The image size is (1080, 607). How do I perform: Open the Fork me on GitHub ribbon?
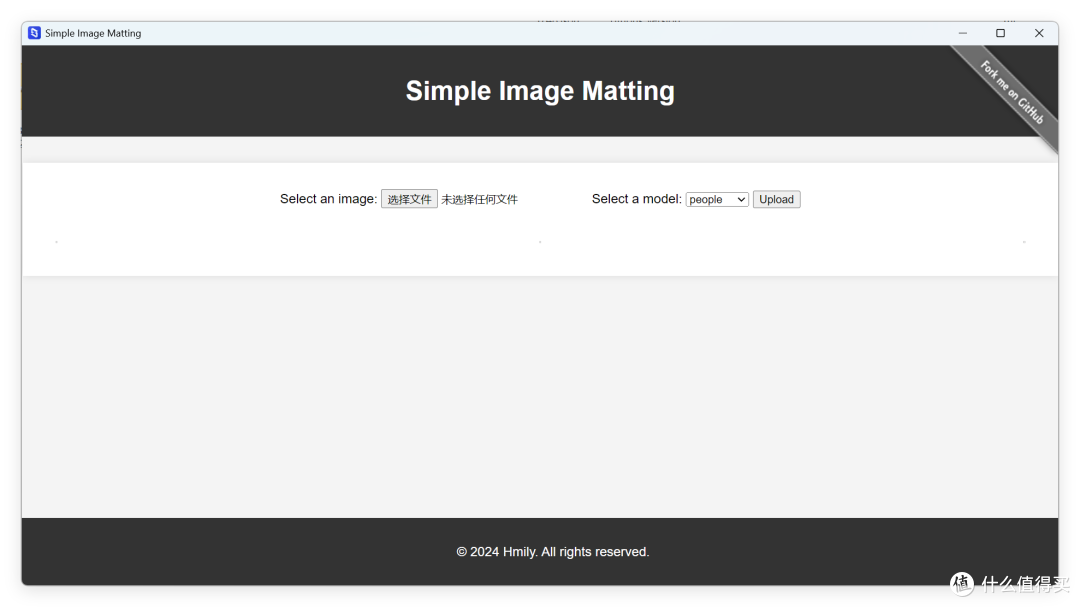[1011, 92]
